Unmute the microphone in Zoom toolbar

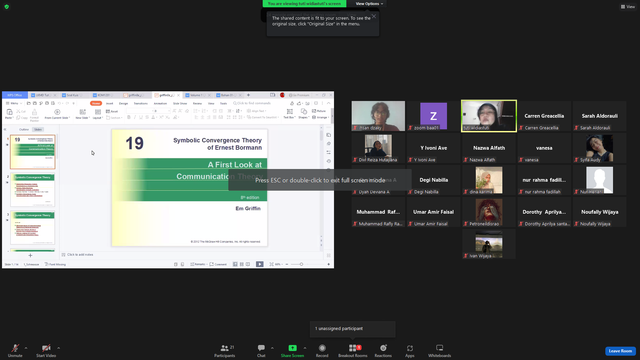click(x=15, y=350)
